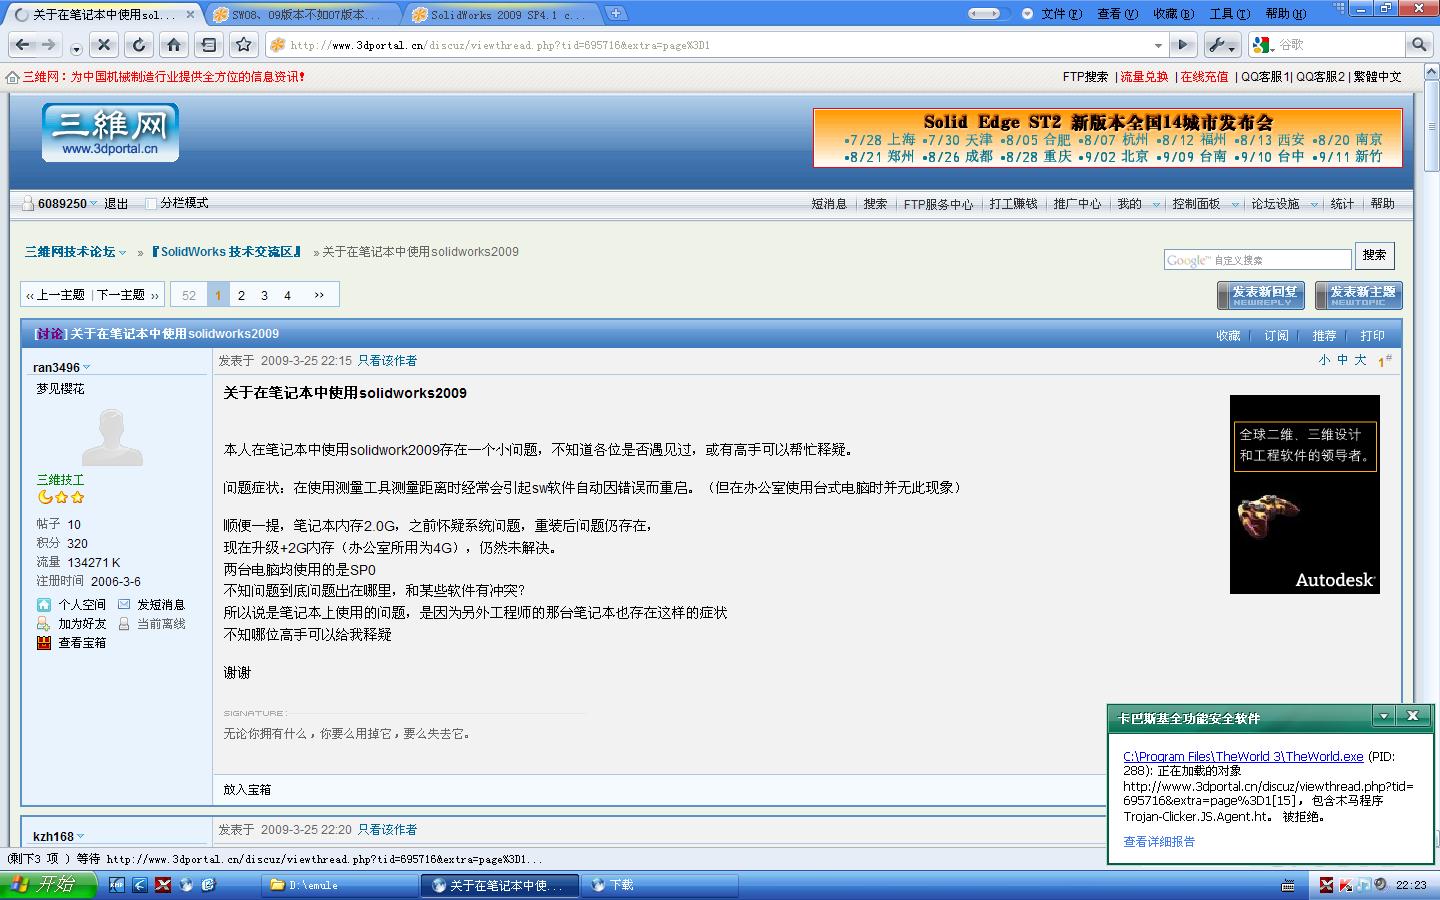Click the 三維网 site logo

tap(110, 132)
